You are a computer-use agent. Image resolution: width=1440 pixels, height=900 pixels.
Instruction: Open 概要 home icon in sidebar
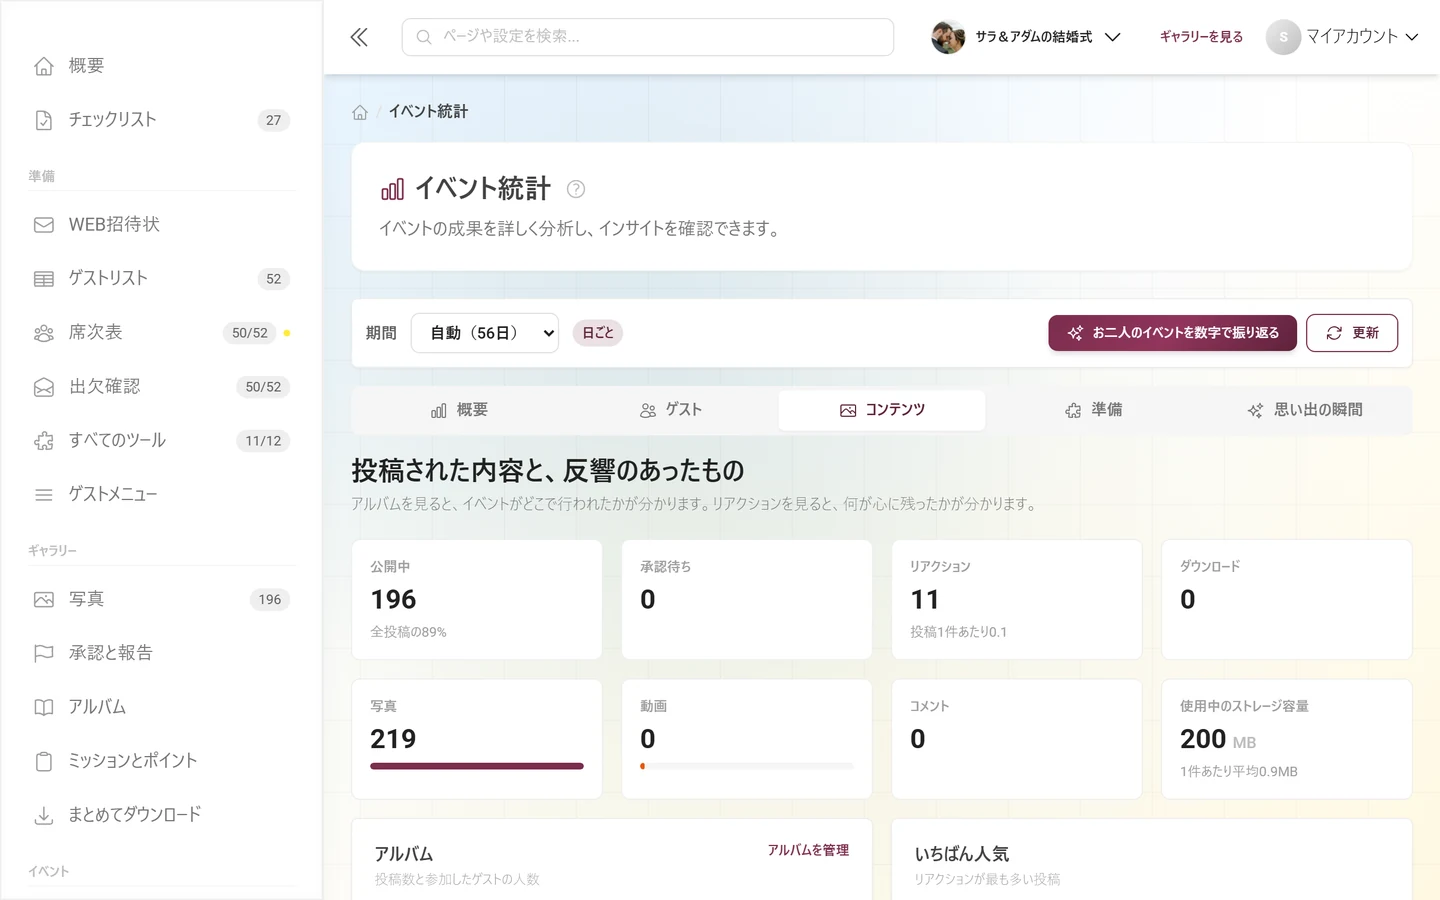161,66
